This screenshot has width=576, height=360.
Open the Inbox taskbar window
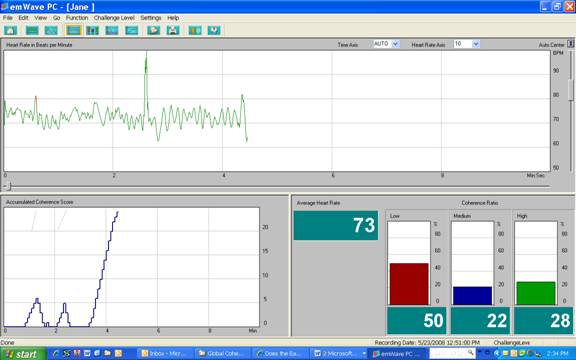point(164,354)
